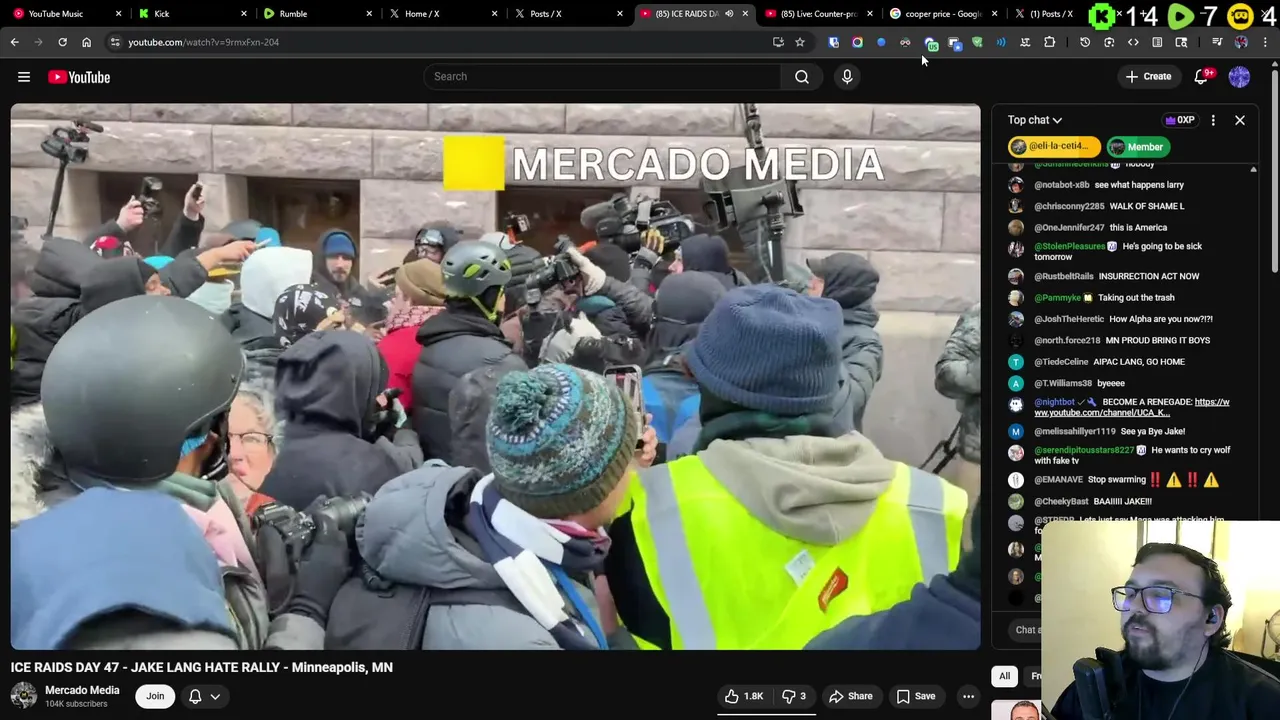Click chat message 'Taking out the trash'
Image resolution: width=1280 pixels, height=720 pixels.
[1136, 297]
